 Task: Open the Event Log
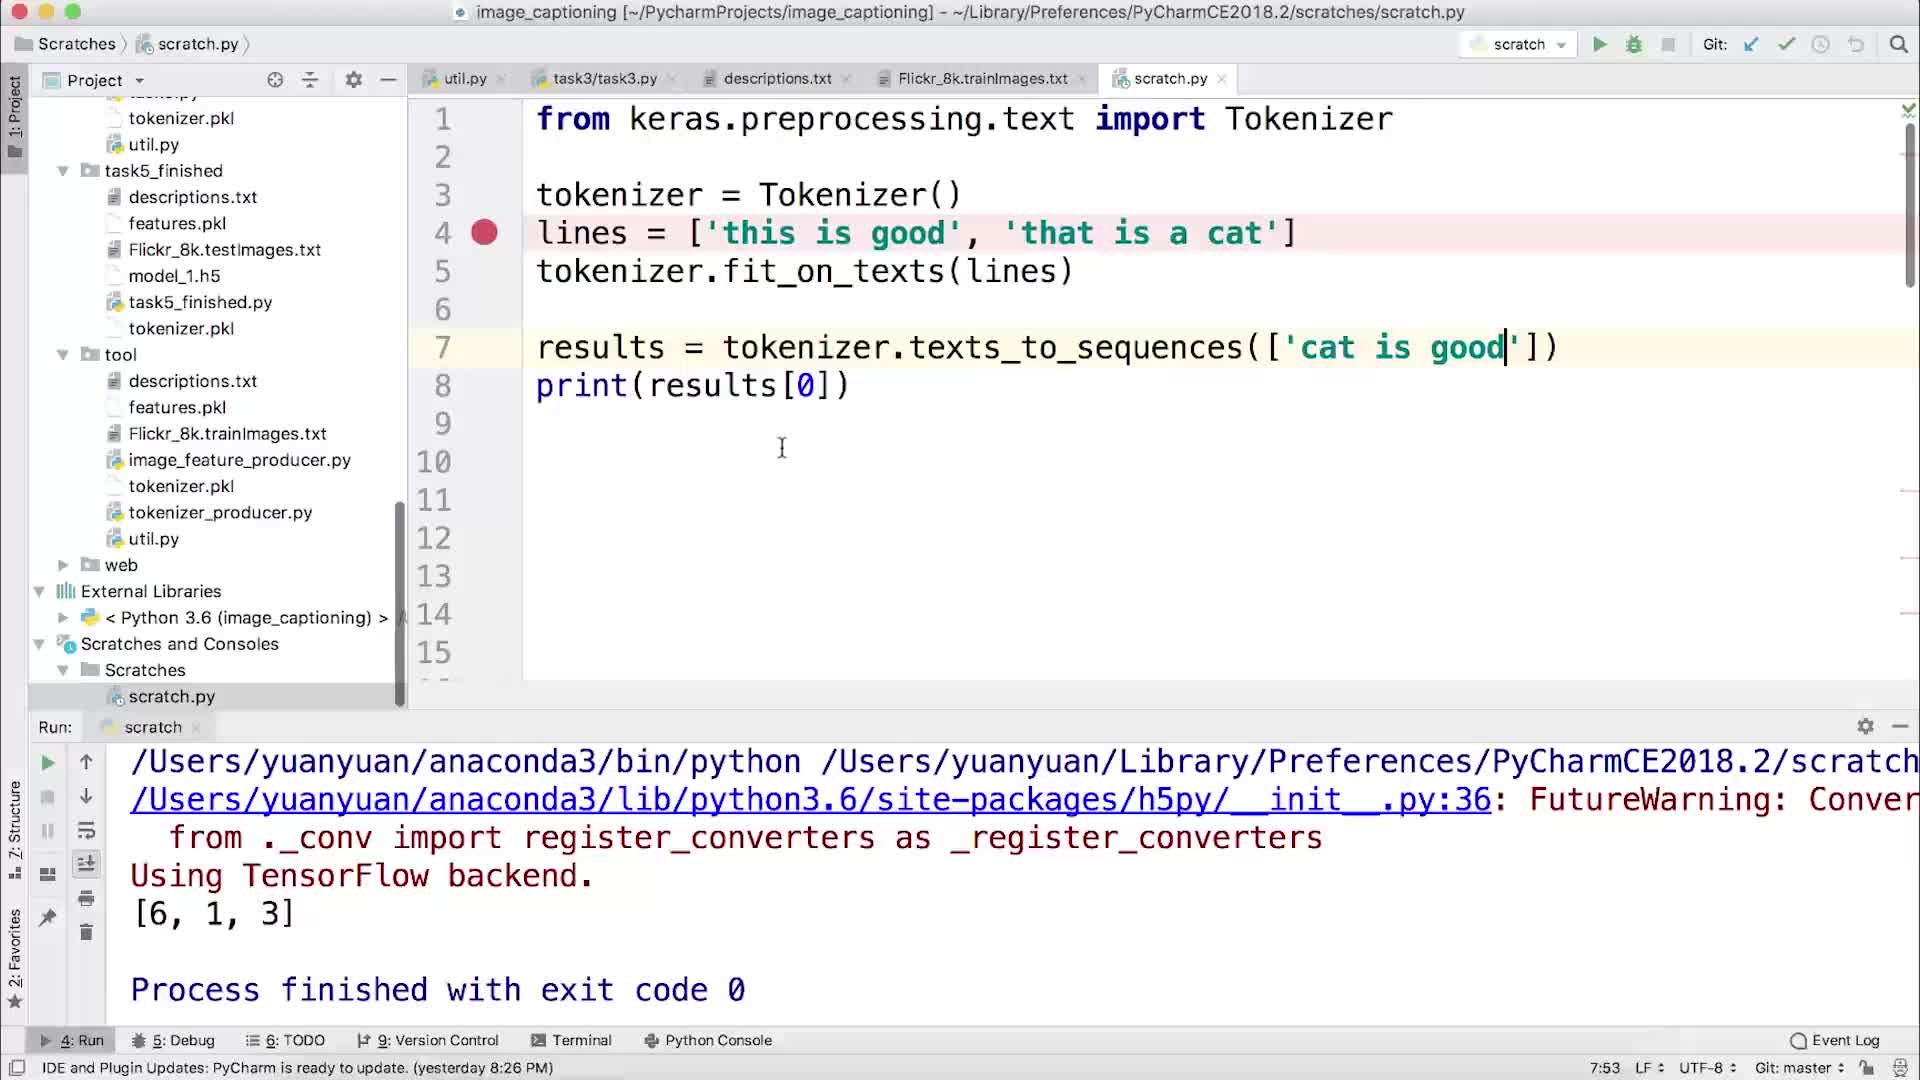pyautogui.click(x=1835, y=1040)
